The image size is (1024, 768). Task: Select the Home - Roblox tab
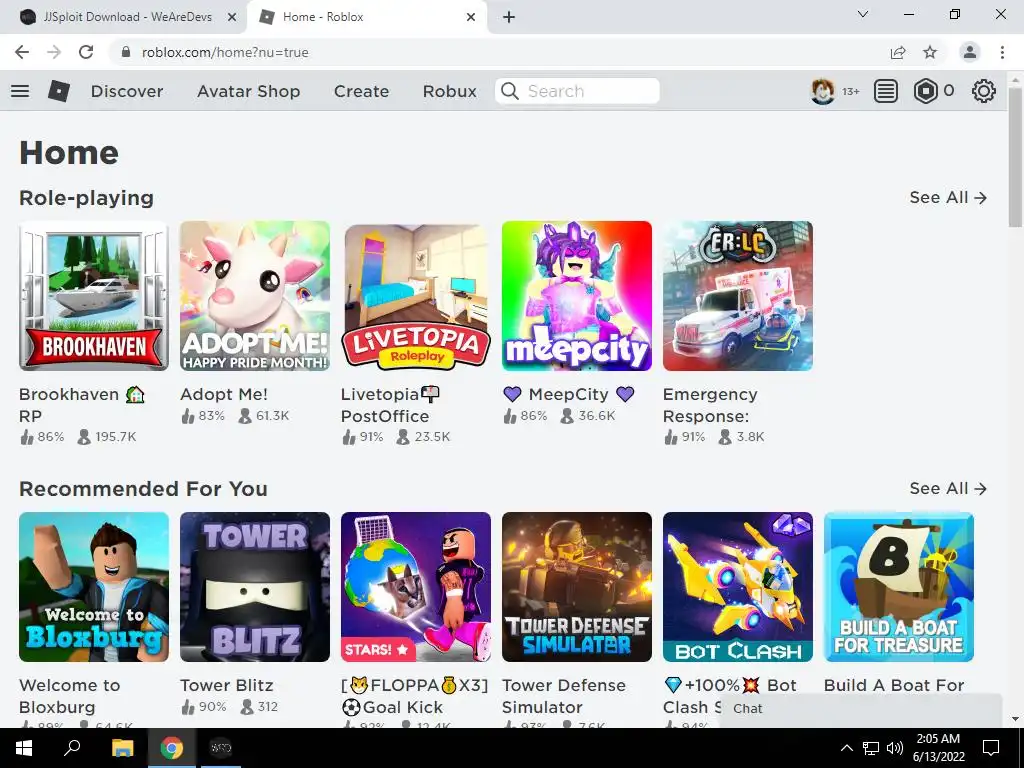(x=366, y=17)
